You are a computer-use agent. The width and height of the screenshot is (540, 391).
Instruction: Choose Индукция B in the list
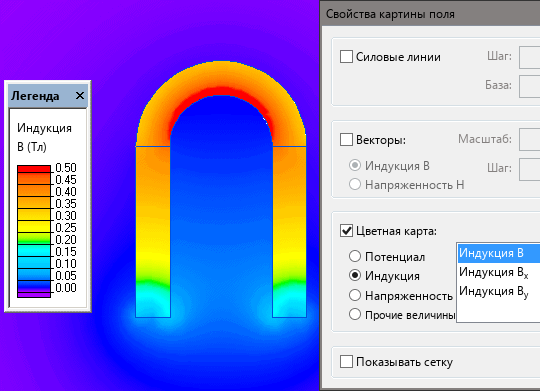(x=499, y=253)
